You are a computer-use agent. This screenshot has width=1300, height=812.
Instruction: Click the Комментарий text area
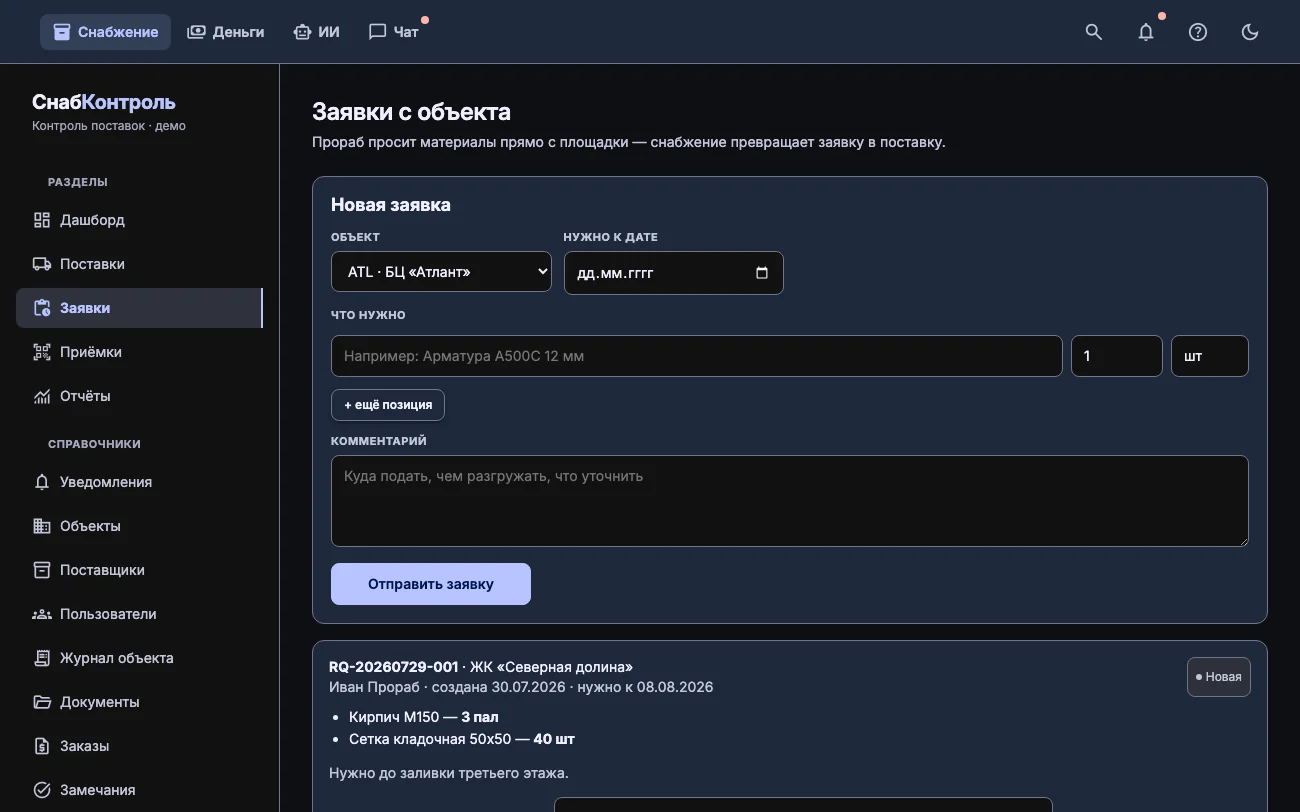point(790,501)
